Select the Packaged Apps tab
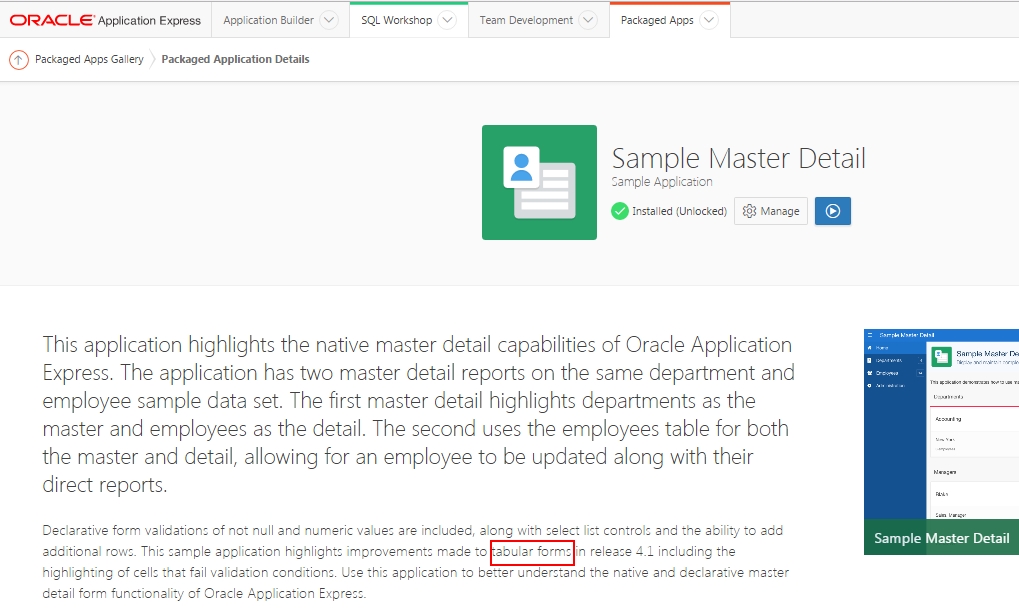This screenshot has width=1019, height=609. pyautogui.click(x=657, y=20)
